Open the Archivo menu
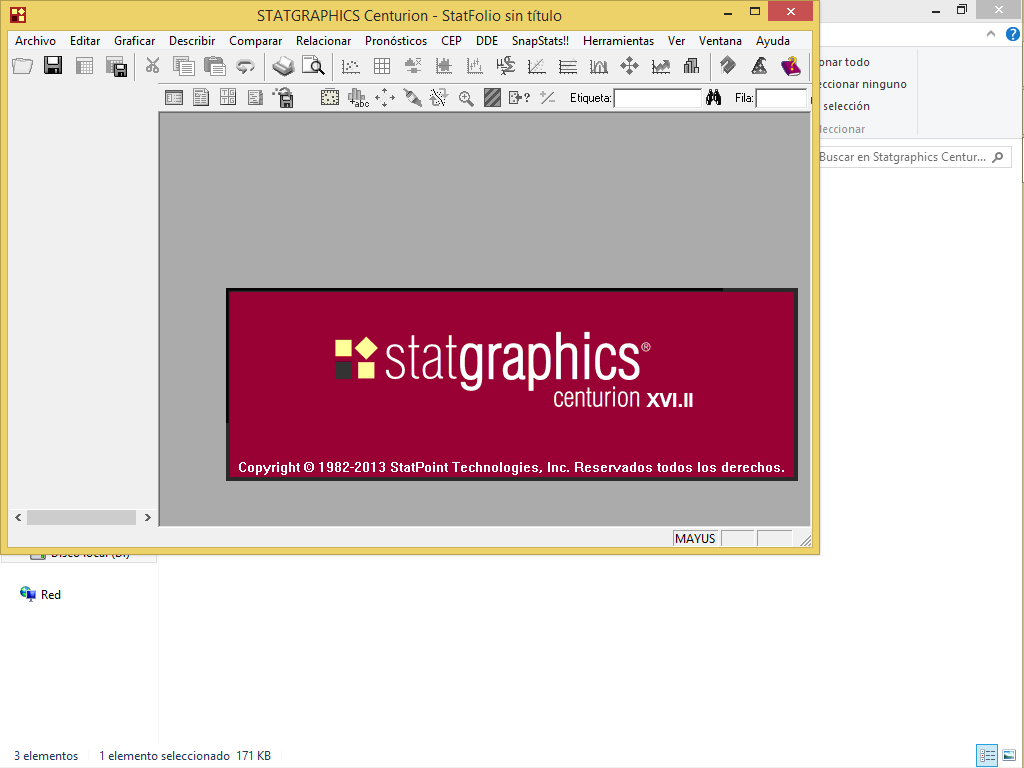This screenshot has width=1024, height=768. [x=35, y=40]
